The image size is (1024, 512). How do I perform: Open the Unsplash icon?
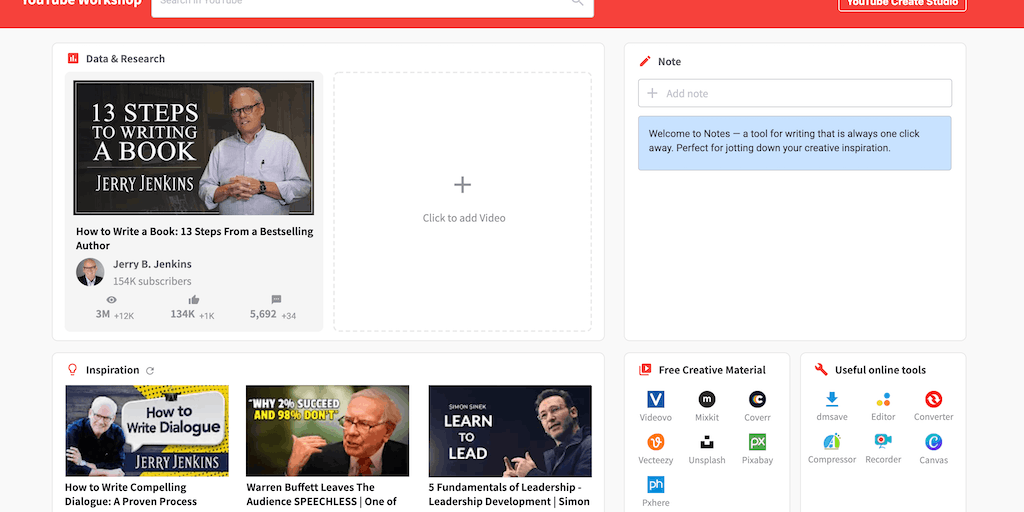click(x=707, y=442)
